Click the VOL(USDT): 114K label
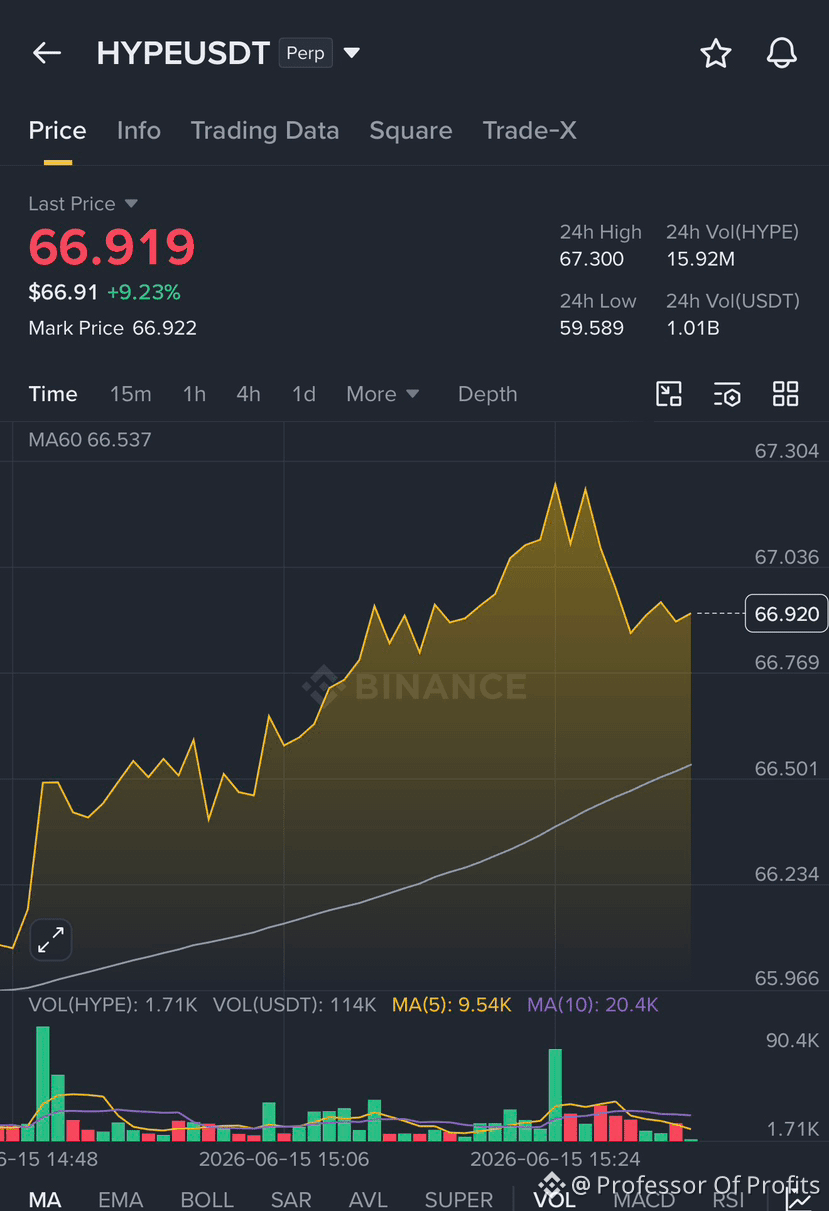This screenshot has height=1211, width=829. point(295,1005)
